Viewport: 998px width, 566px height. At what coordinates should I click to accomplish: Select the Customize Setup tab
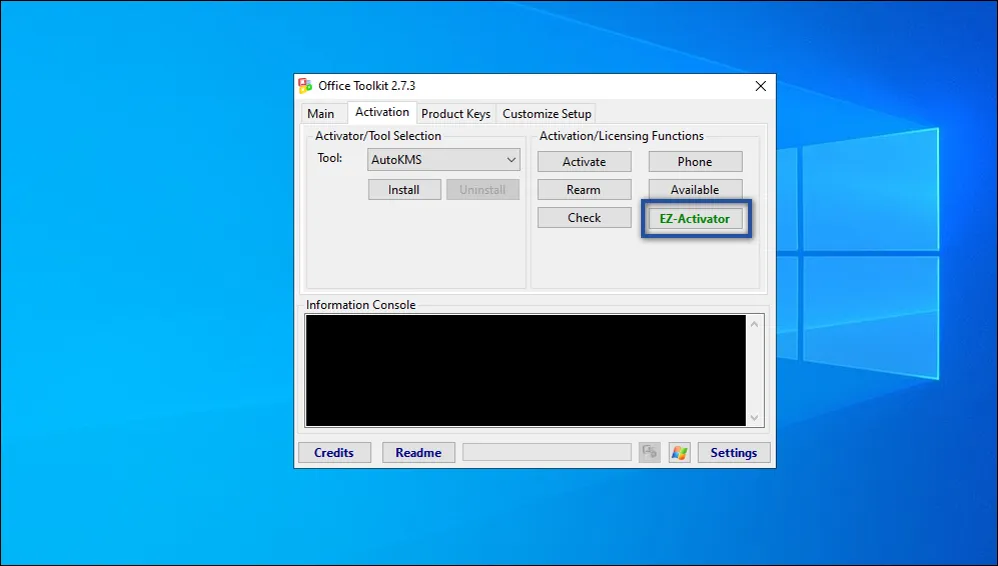pos(547,114)
